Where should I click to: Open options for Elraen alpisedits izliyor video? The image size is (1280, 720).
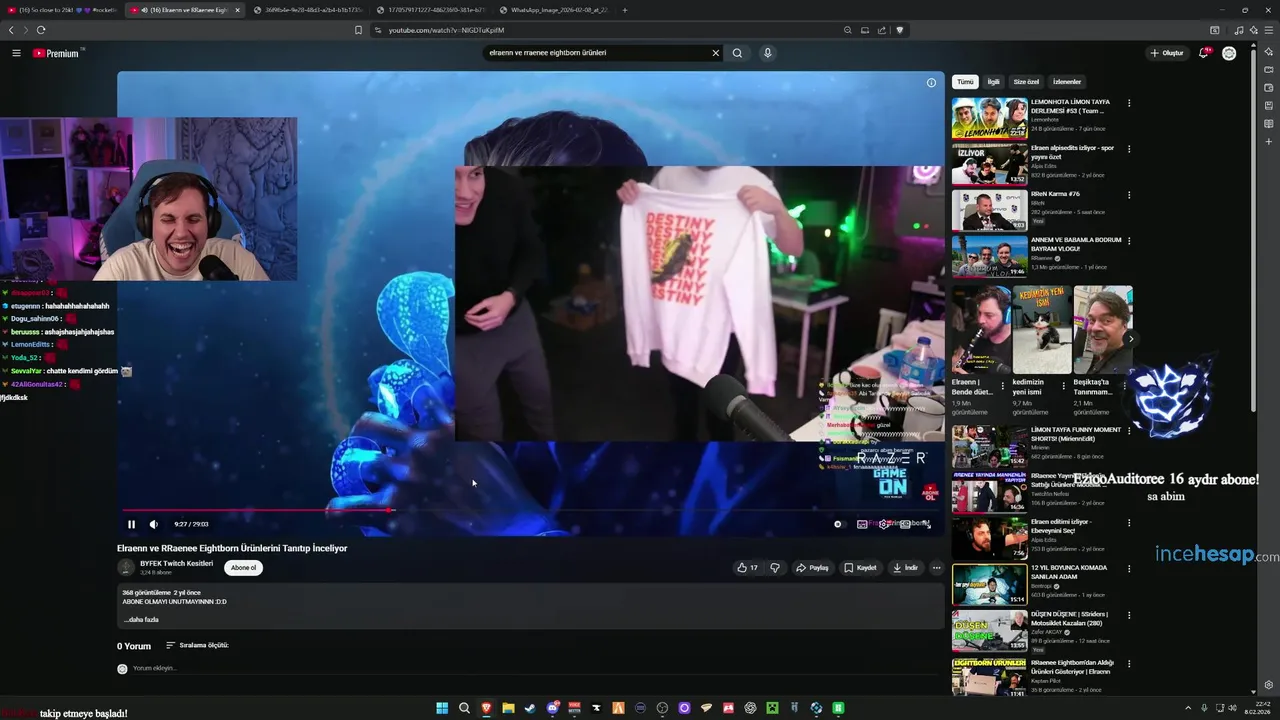(1129, 149)
